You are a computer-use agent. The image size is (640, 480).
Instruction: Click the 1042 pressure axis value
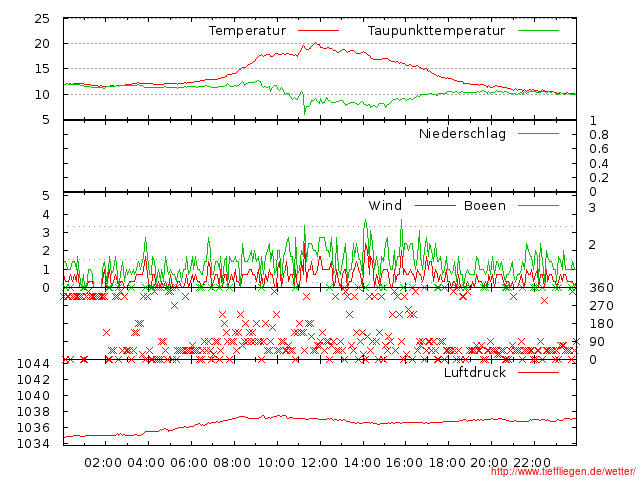click(x=33, y=380)
